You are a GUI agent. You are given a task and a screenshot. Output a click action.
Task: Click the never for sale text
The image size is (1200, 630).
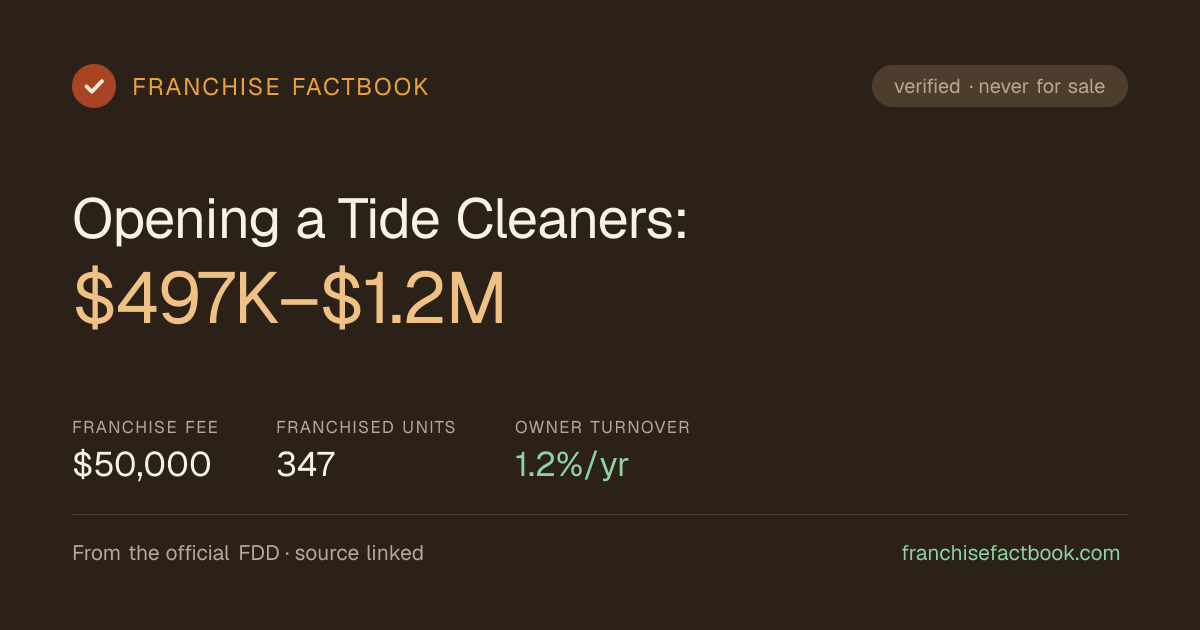coord(1042,87)
